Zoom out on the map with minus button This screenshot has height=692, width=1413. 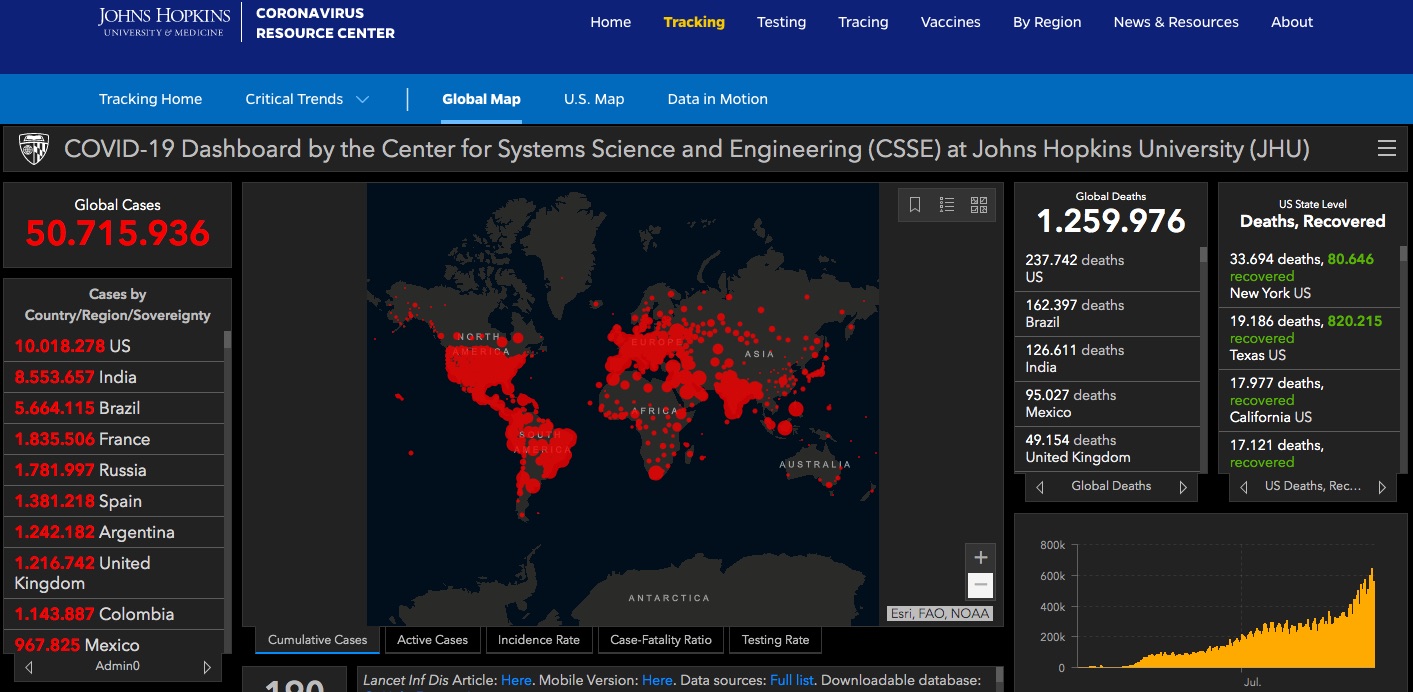980,585
